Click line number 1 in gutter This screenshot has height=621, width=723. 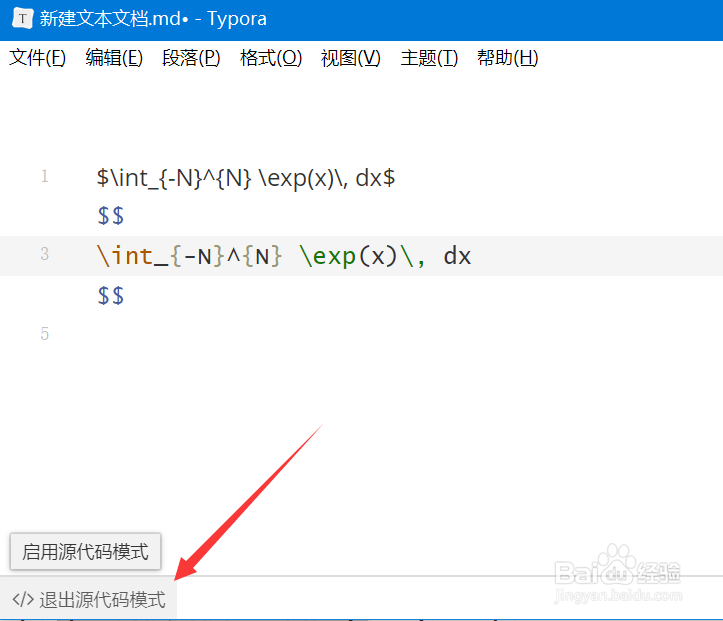[45, 176]
